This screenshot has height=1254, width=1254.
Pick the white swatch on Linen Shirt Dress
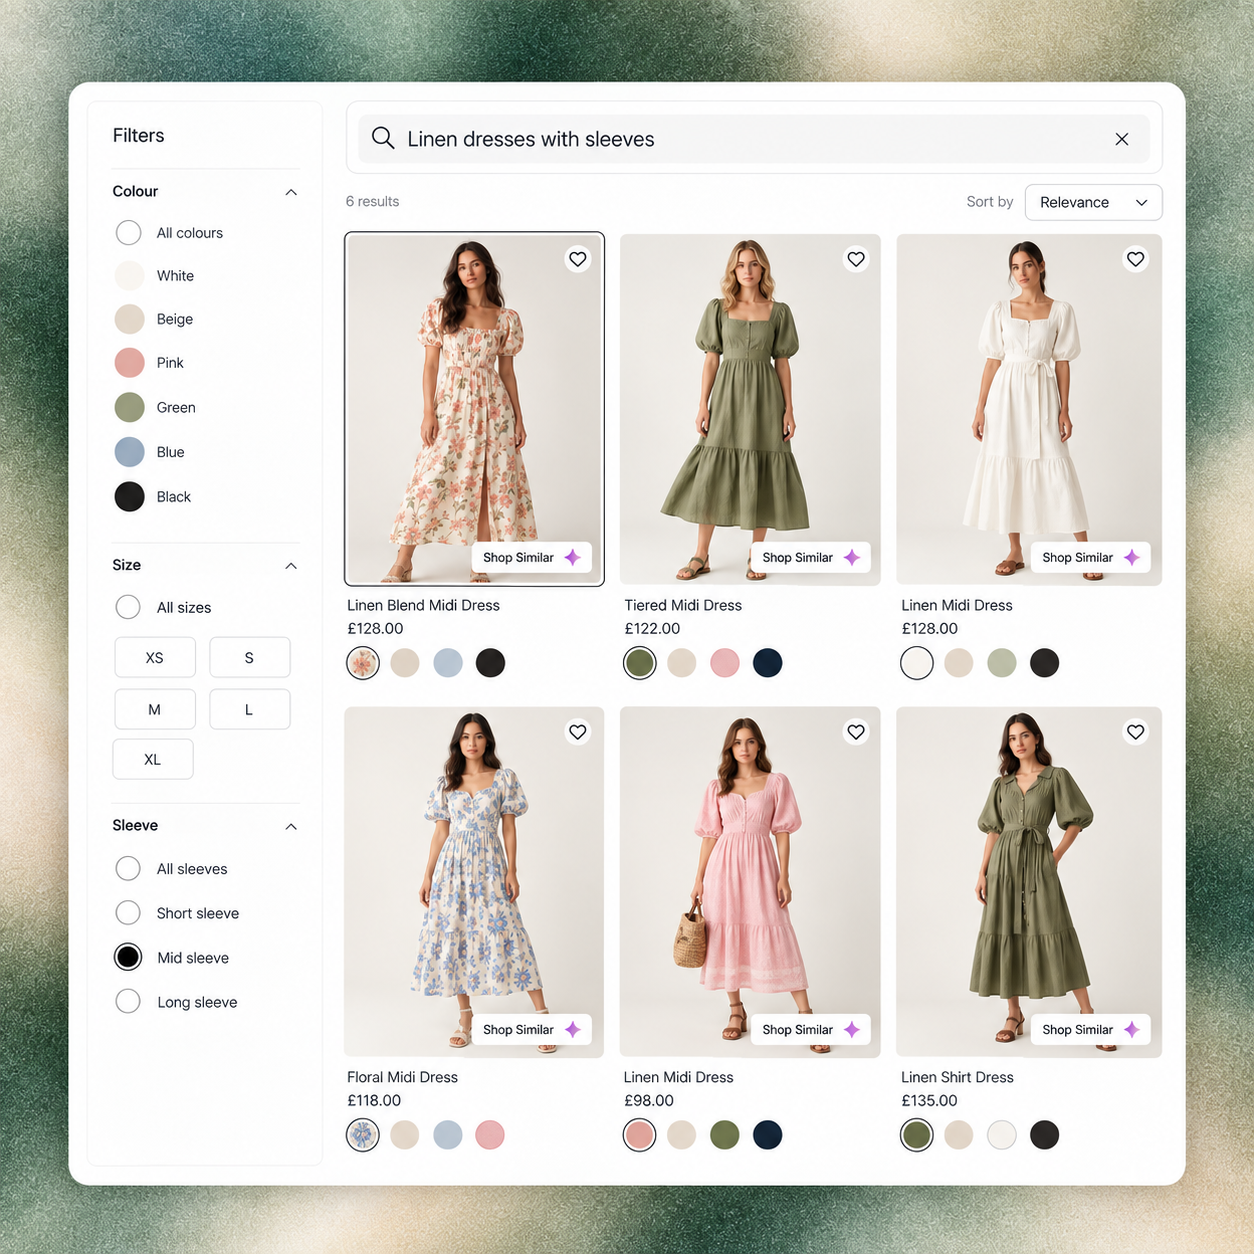click(1002, 1134)
